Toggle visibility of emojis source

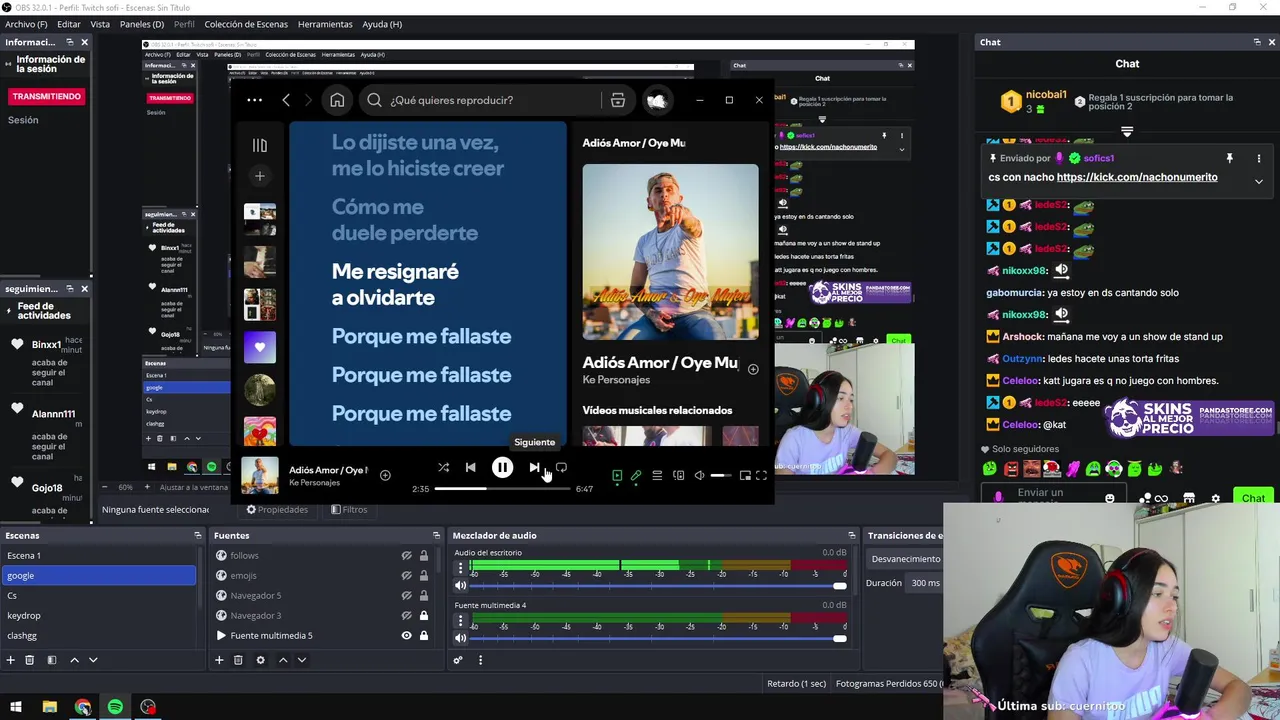tap(406, 575)
